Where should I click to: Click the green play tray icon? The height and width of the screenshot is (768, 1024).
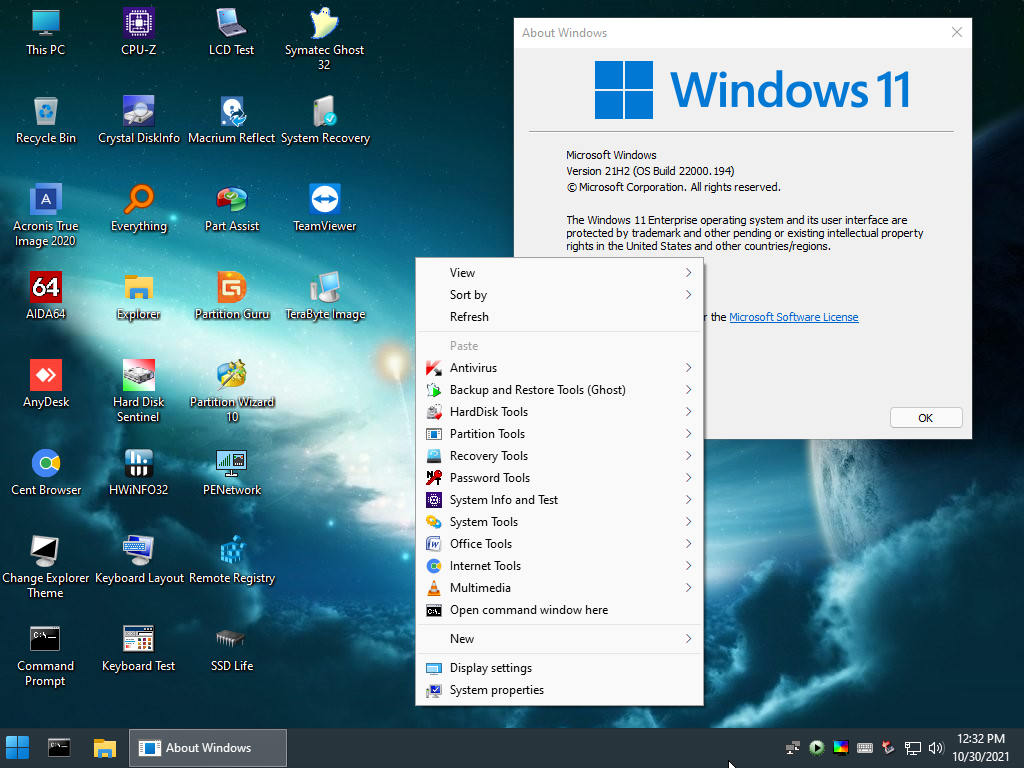(x=816, y=748)
